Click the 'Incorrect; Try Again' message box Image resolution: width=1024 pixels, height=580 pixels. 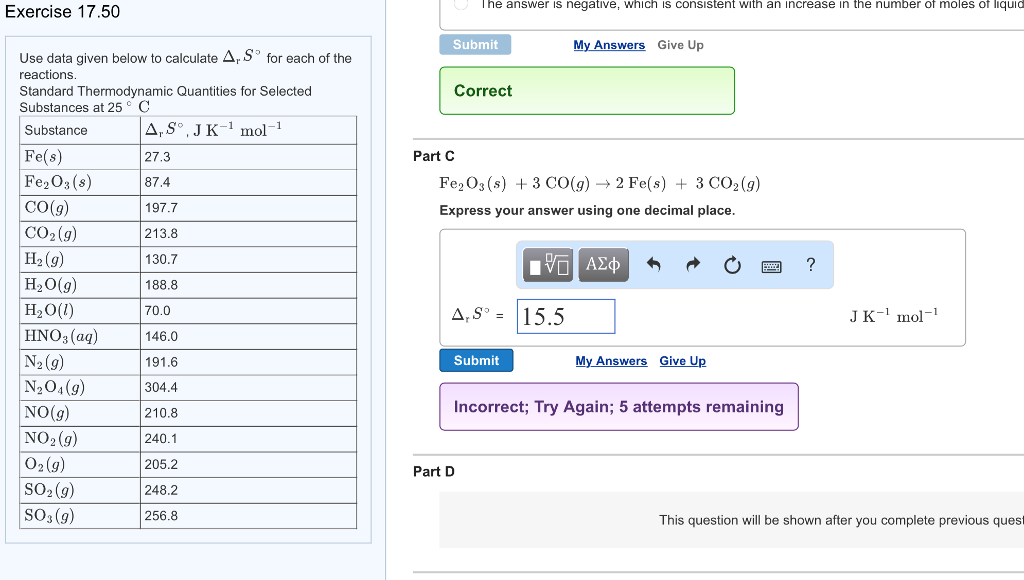(x=618, y=407)
